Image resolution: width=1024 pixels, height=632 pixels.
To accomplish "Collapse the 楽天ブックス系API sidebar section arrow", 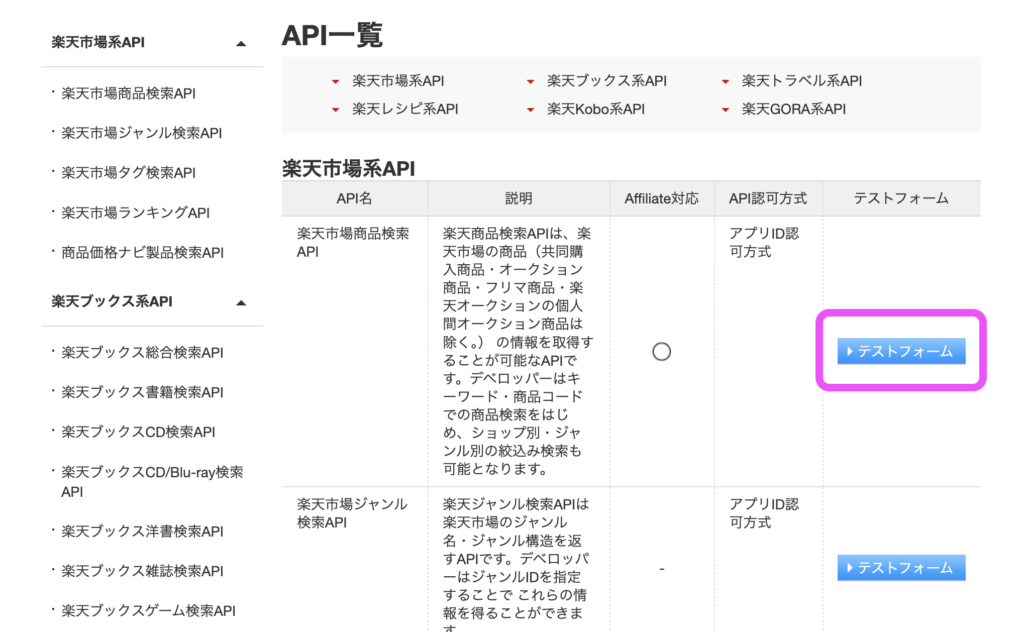I will coord(240,303).
